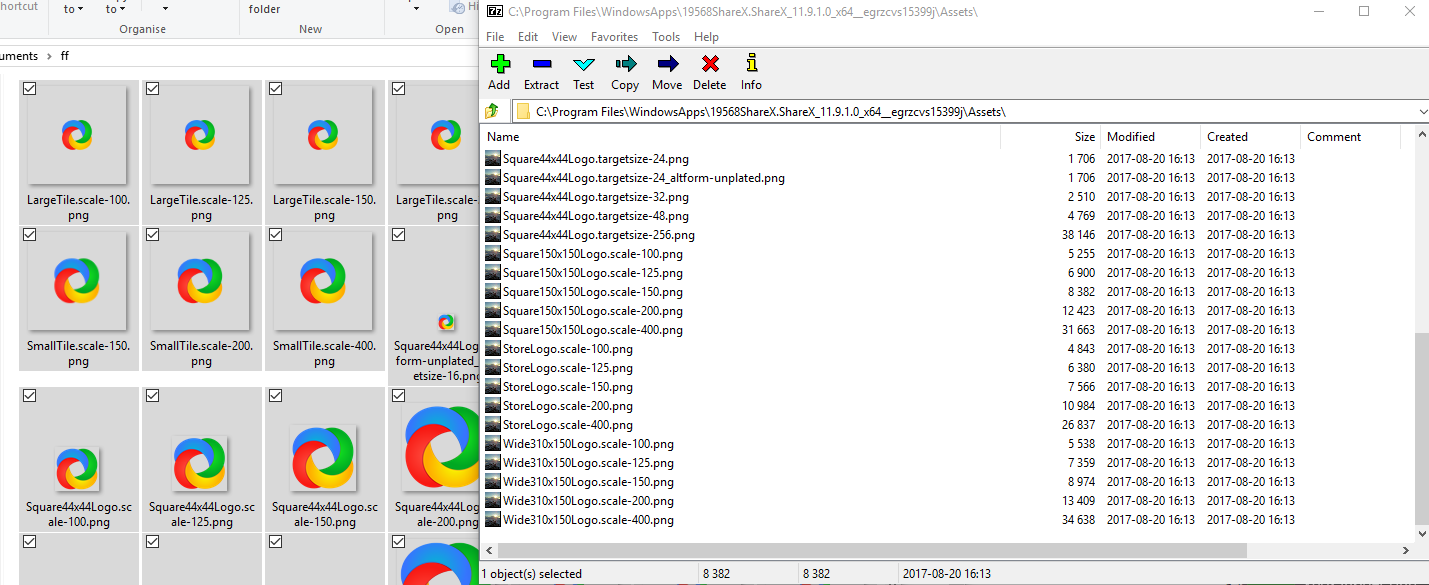Select Square44x44Logo.targetsize-24_altform-unplated.png file name

tap(644, 177)
